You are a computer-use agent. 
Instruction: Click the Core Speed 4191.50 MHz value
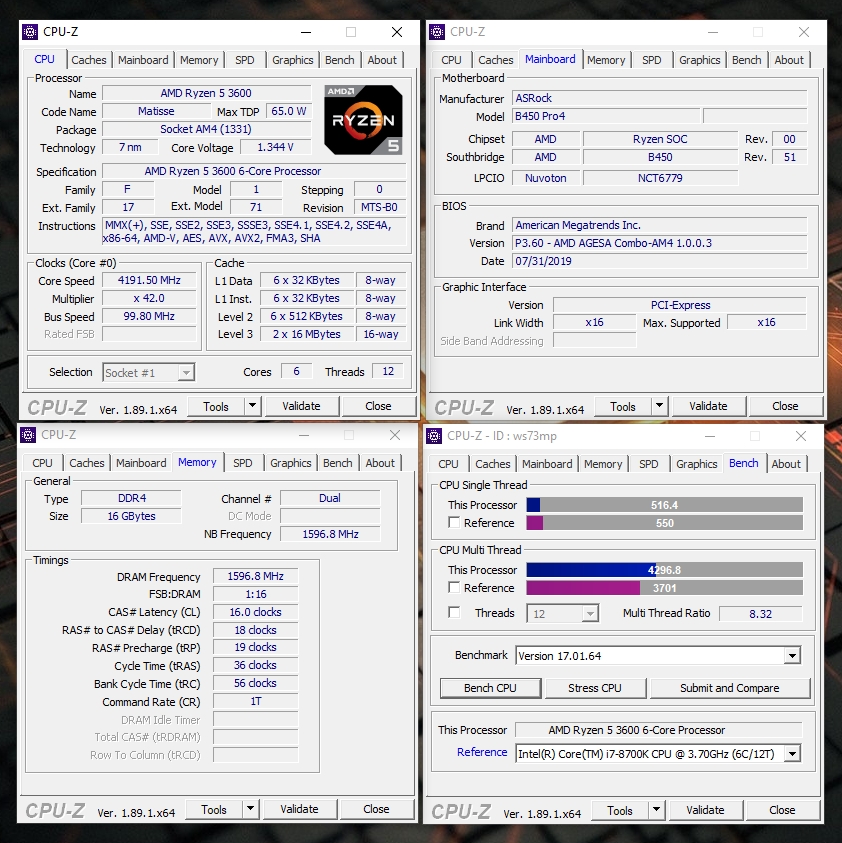coord(149,281)
